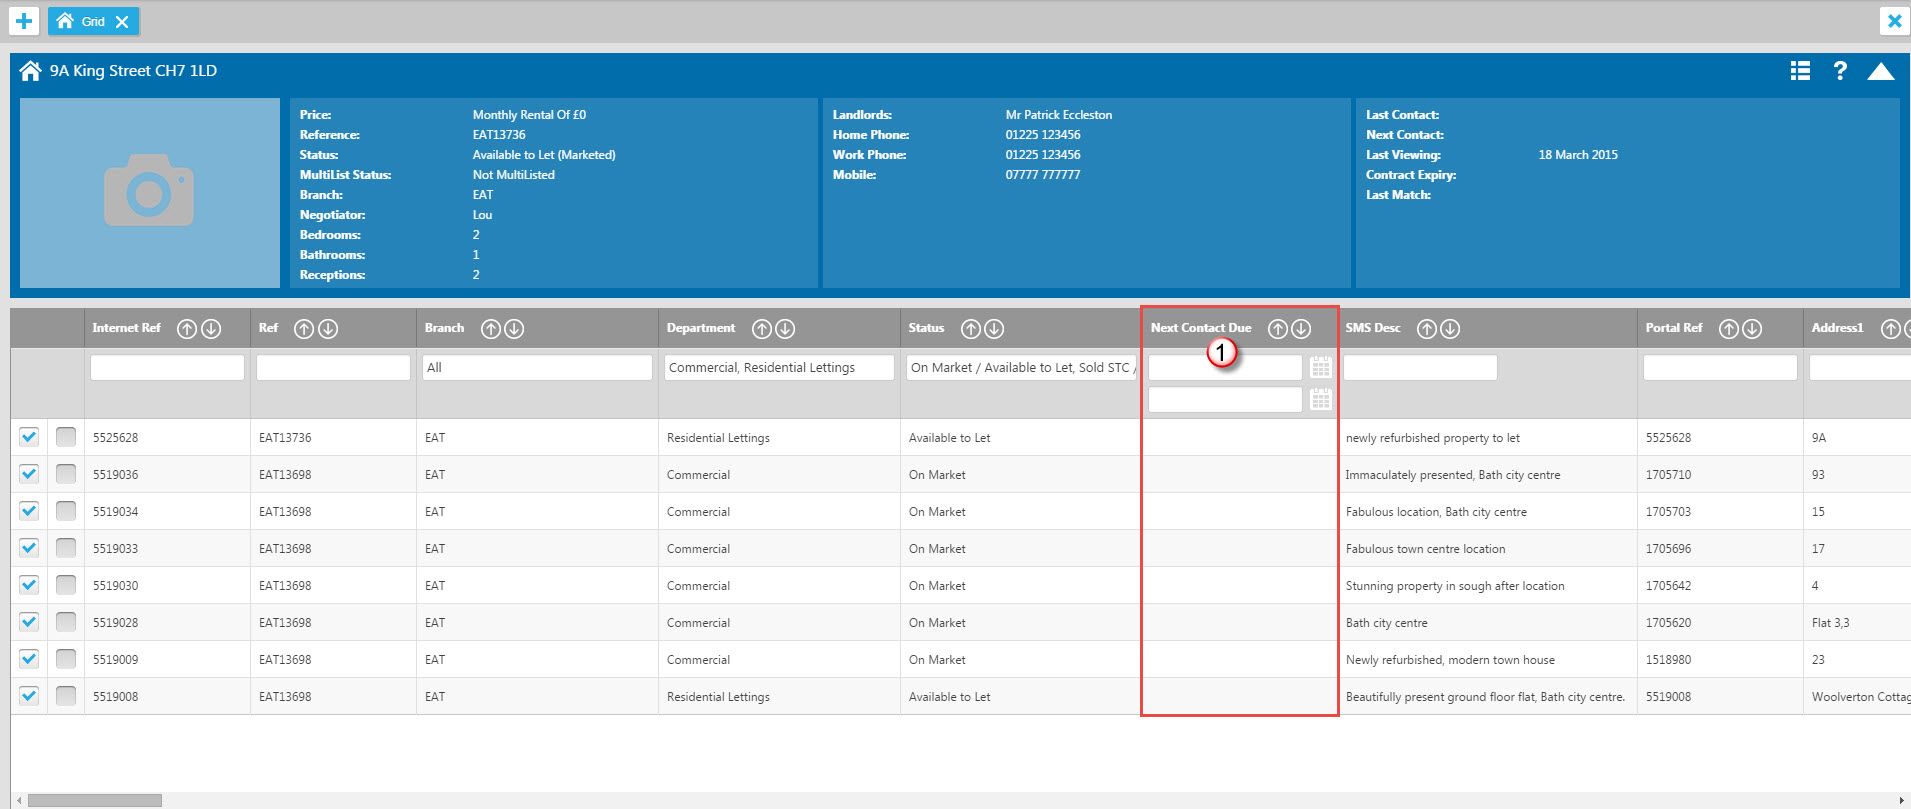1911x809 pixels.
Task: Collapse the property summary panel arrow
Action: [1880, 71]
